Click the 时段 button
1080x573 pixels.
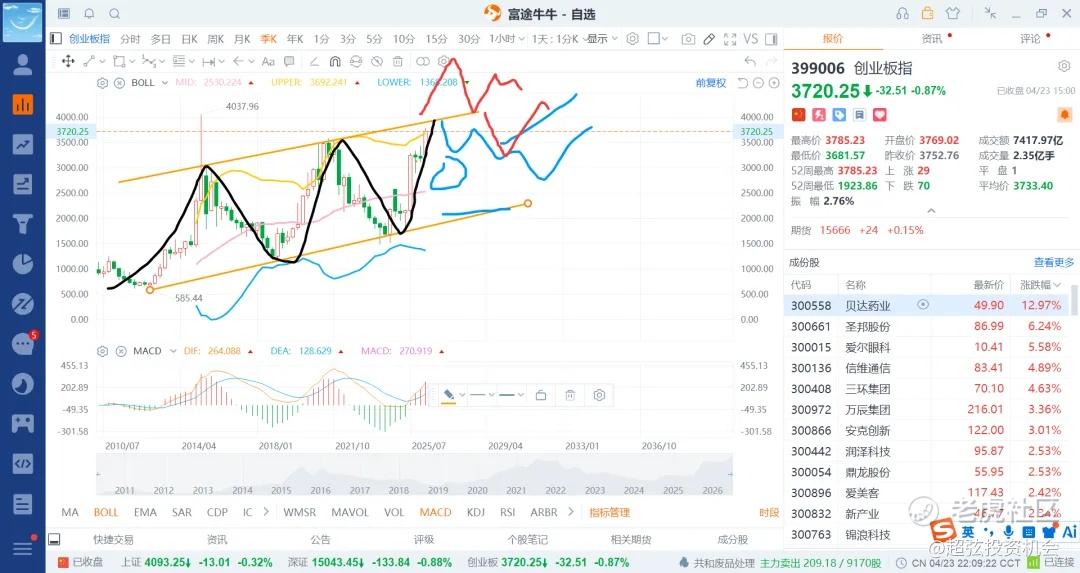769,512
